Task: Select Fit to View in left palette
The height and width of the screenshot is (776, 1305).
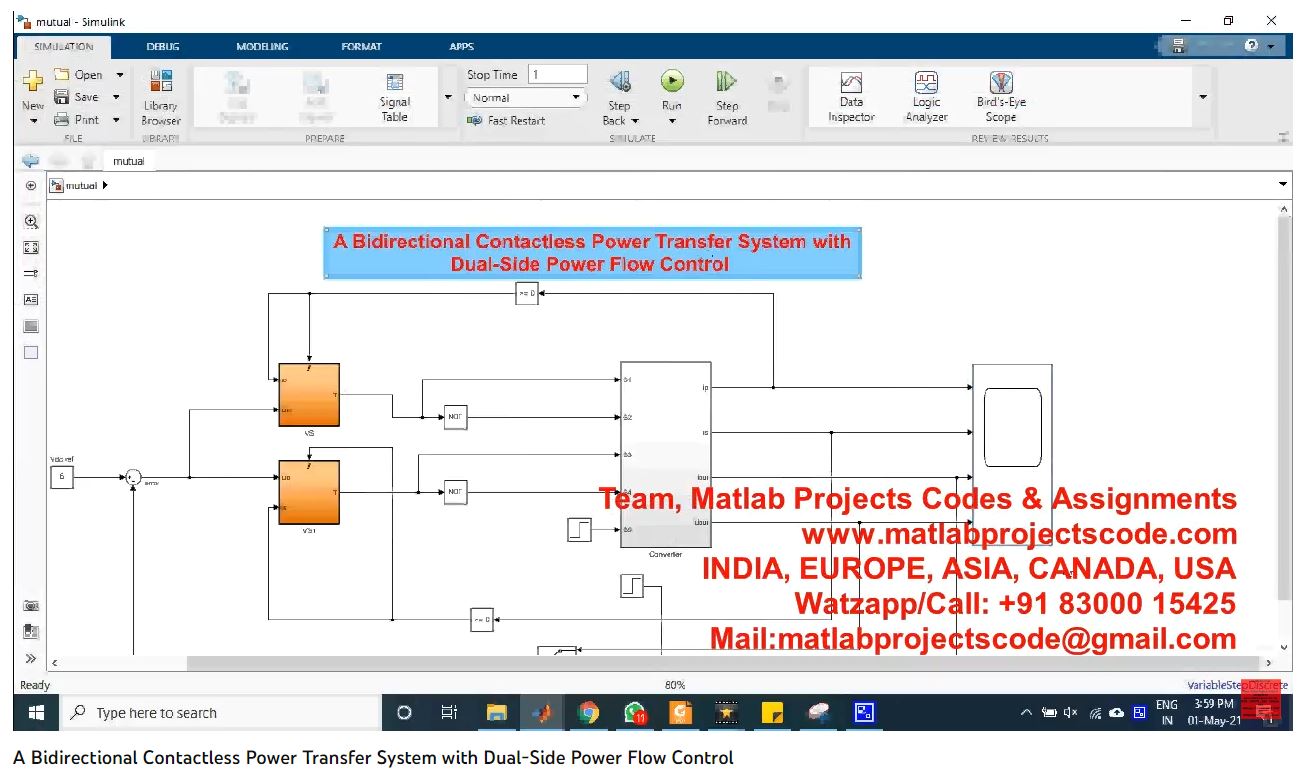Action: tap(31, 247)
